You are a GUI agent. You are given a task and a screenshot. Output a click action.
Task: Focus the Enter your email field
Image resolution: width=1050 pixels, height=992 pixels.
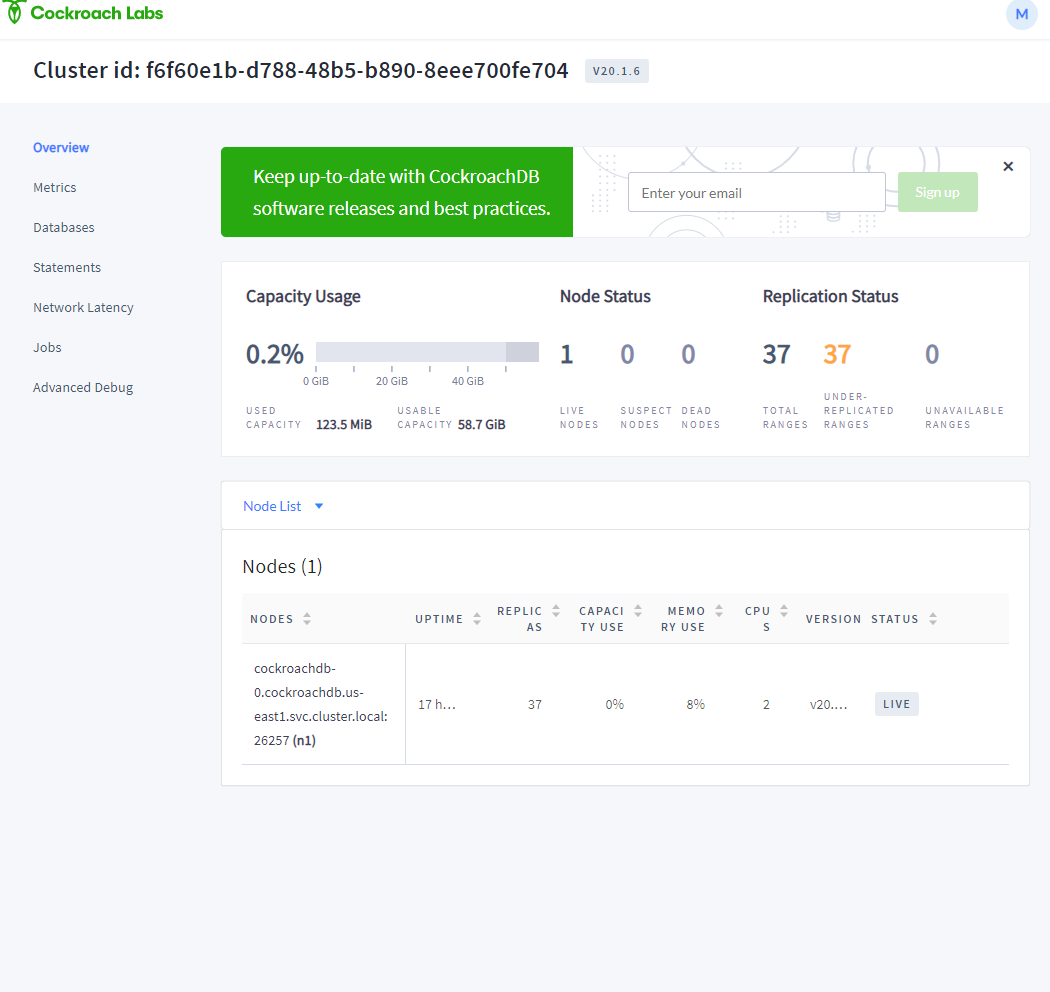click(x=757, y=192)
